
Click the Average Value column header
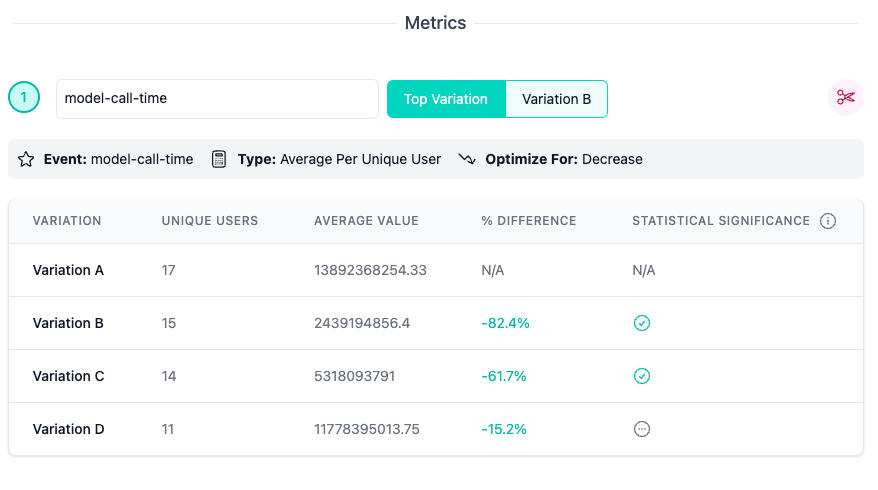click(x=366, y=221)
